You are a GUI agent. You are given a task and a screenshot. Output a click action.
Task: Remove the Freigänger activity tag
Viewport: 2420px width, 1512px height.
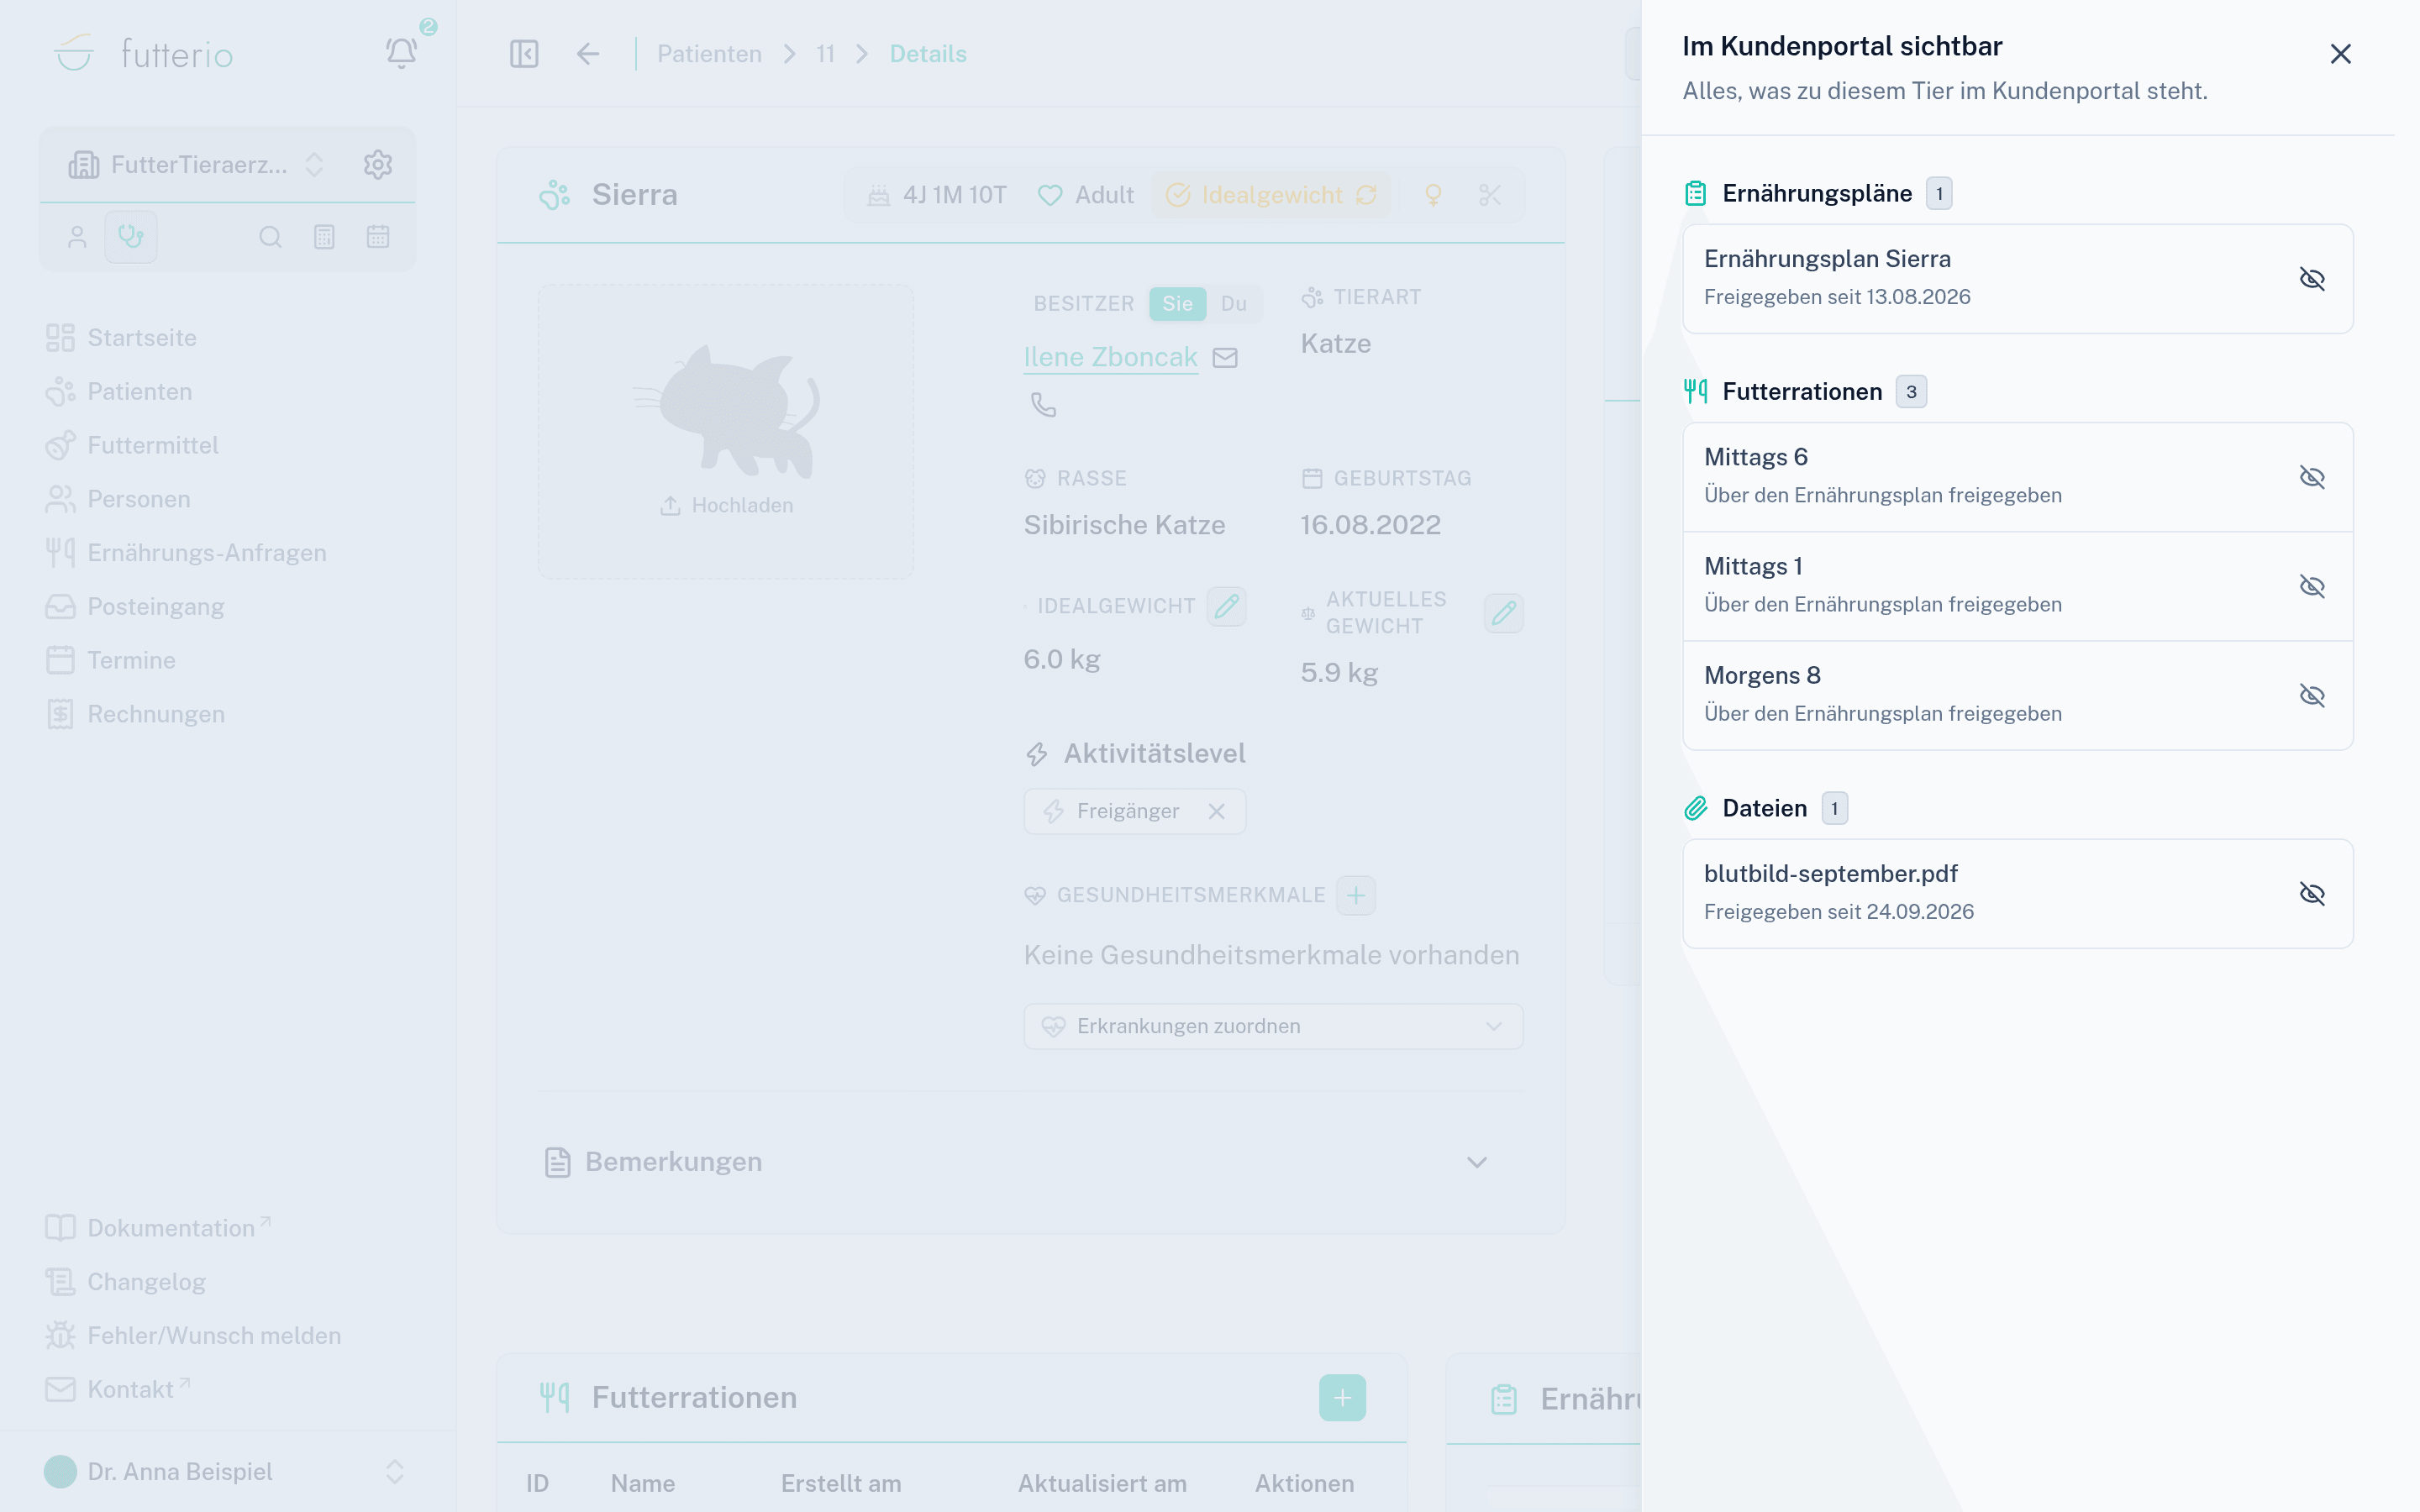point(1216,811)
